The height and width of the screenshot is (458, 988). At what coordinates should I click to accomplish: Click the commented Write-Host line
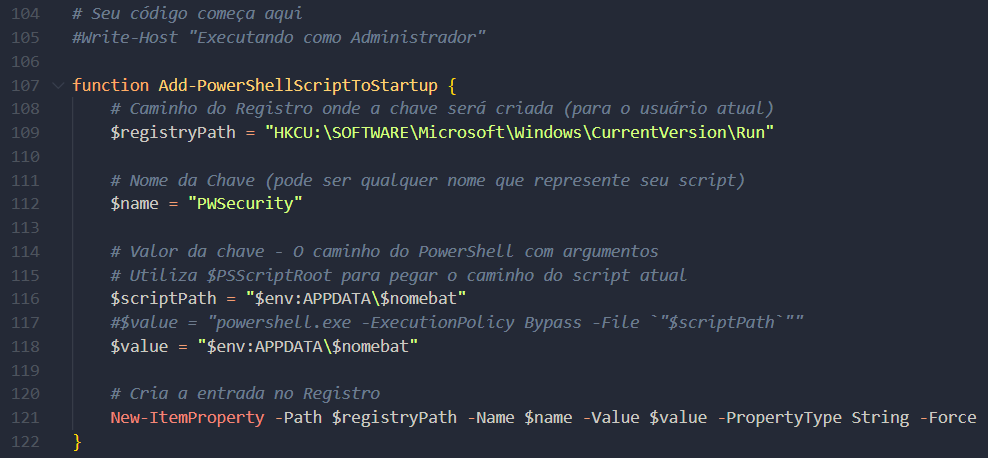(279, 37)
